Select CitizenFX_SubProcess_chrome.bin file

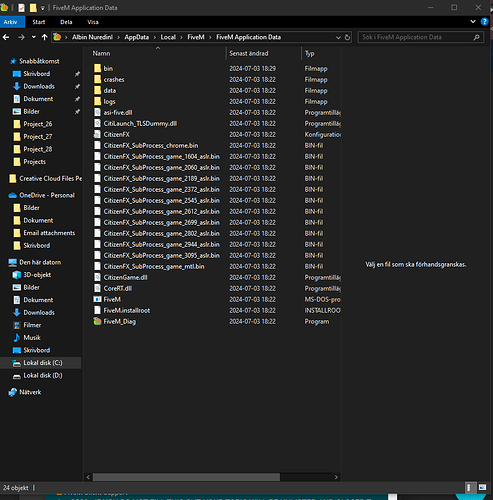[151, 145]
